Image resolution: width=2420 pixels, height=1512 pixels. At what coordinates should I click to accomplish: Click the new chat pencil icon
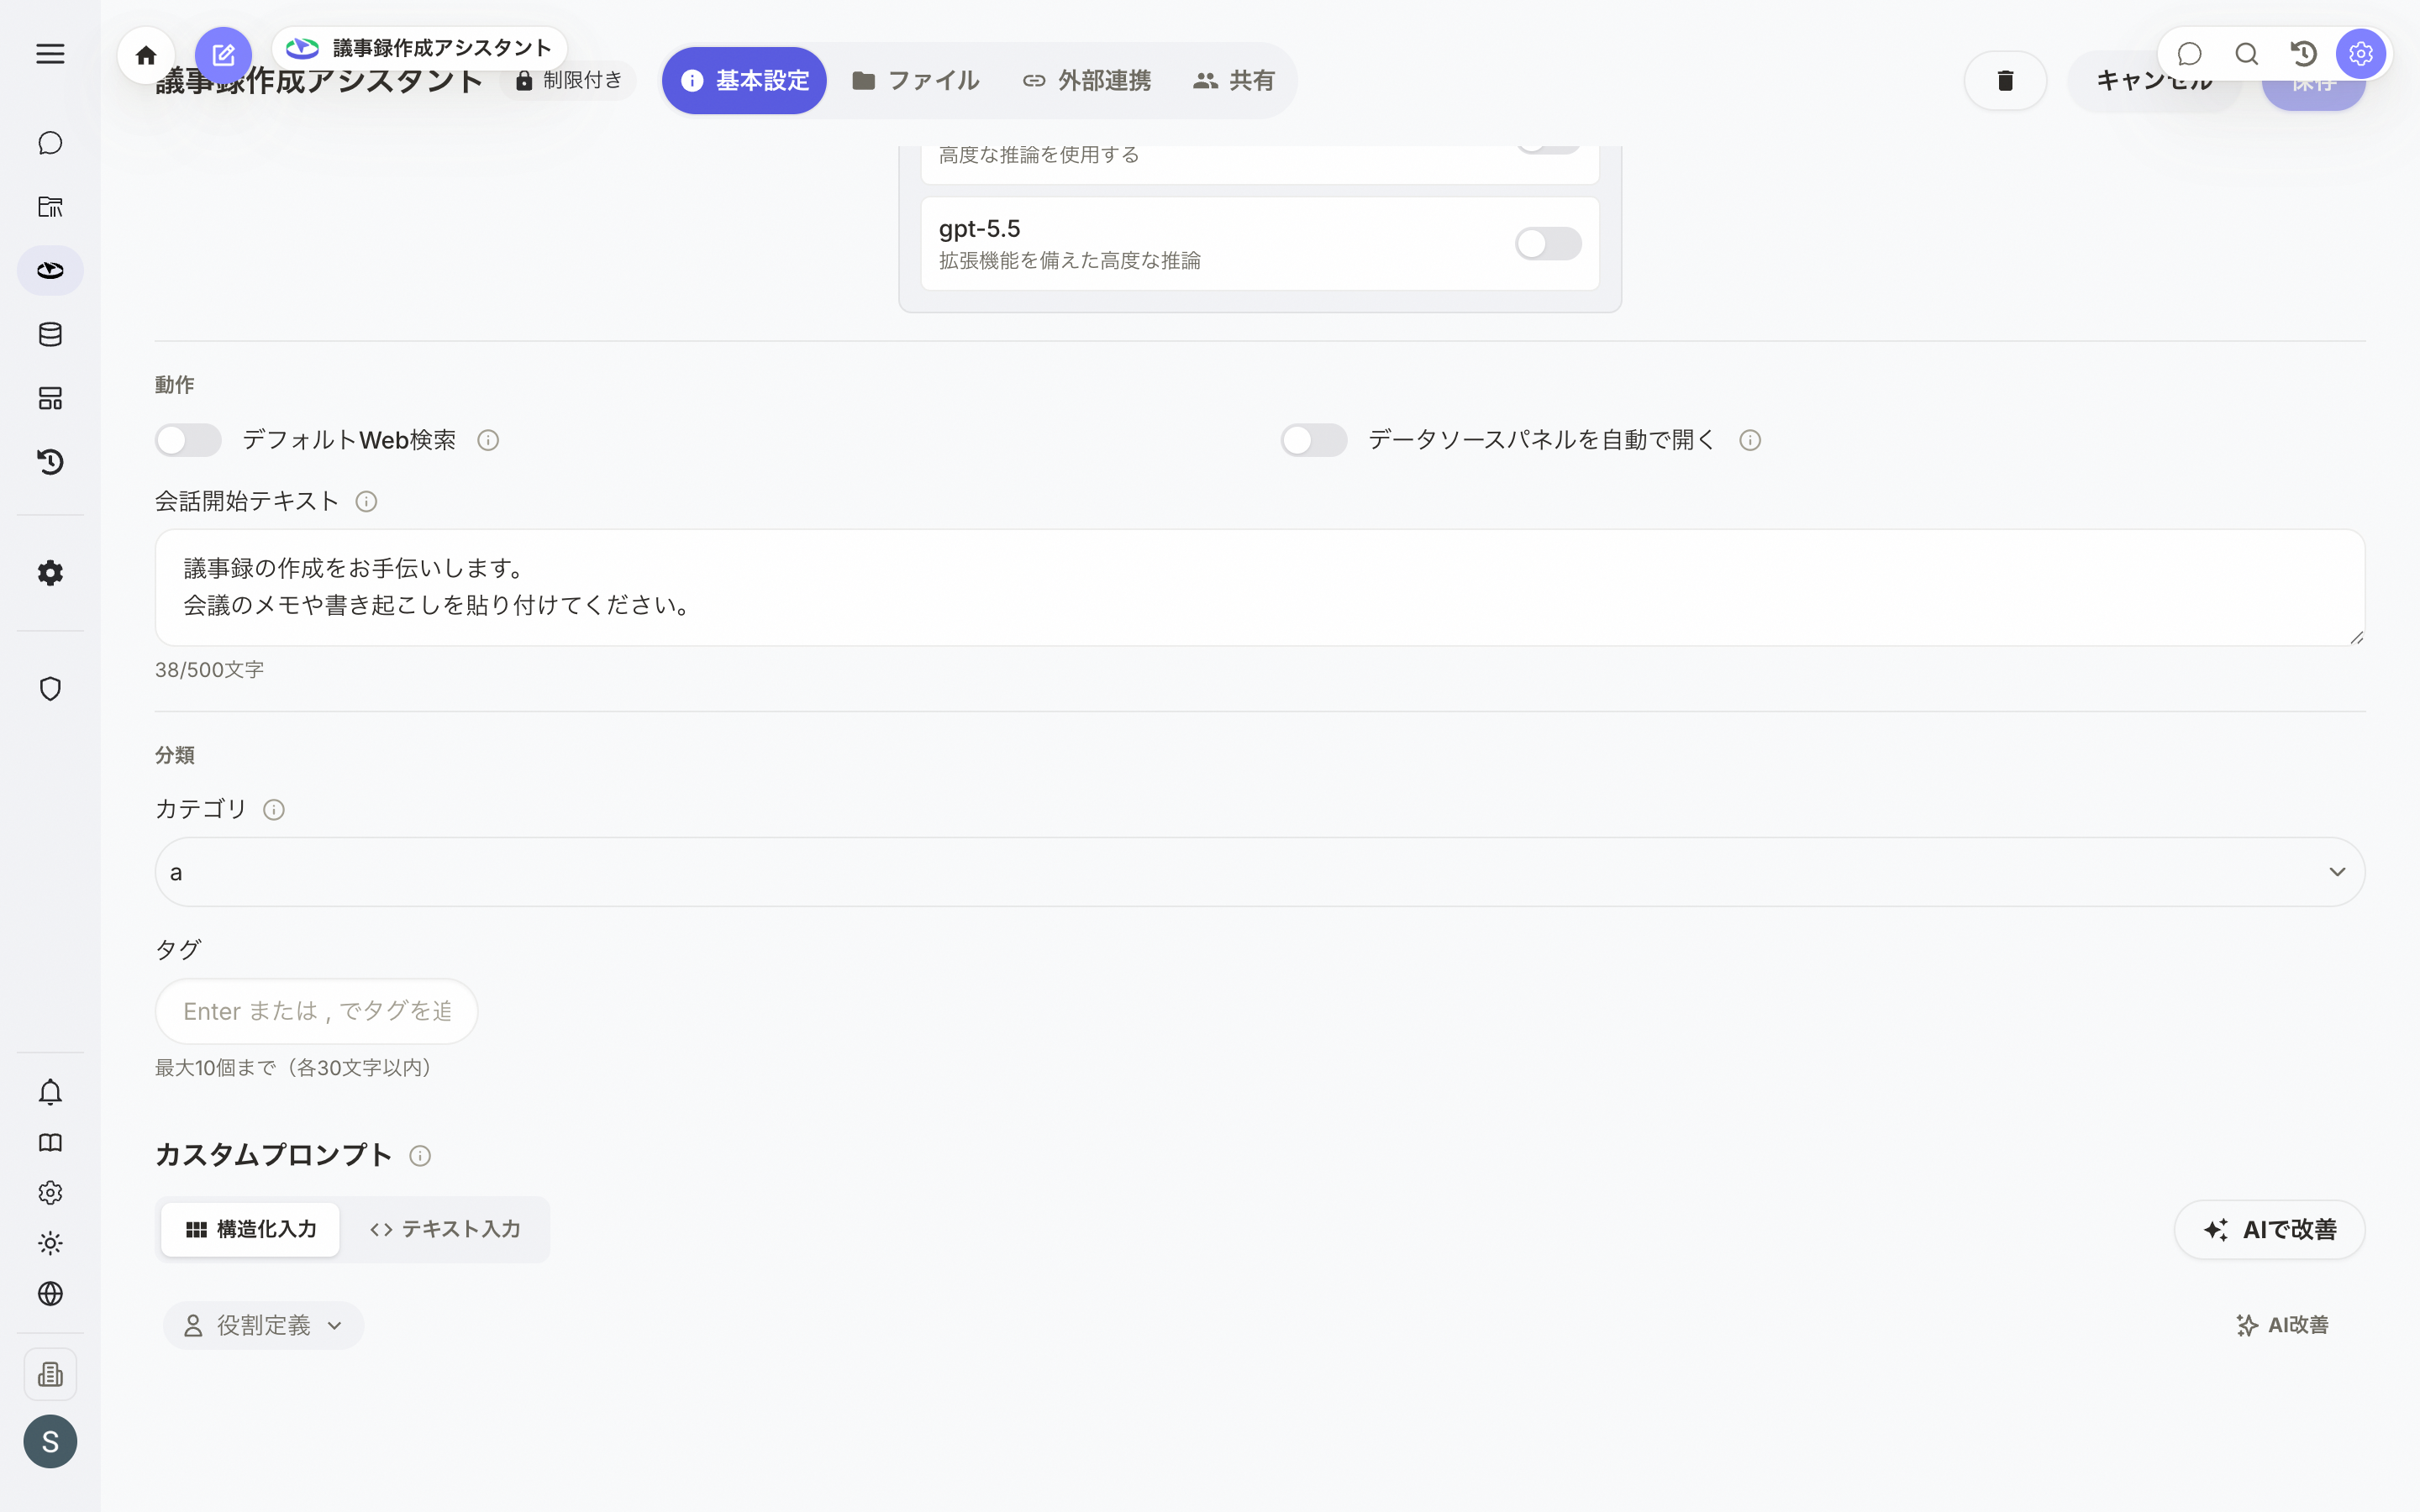(x=223, y=55)
